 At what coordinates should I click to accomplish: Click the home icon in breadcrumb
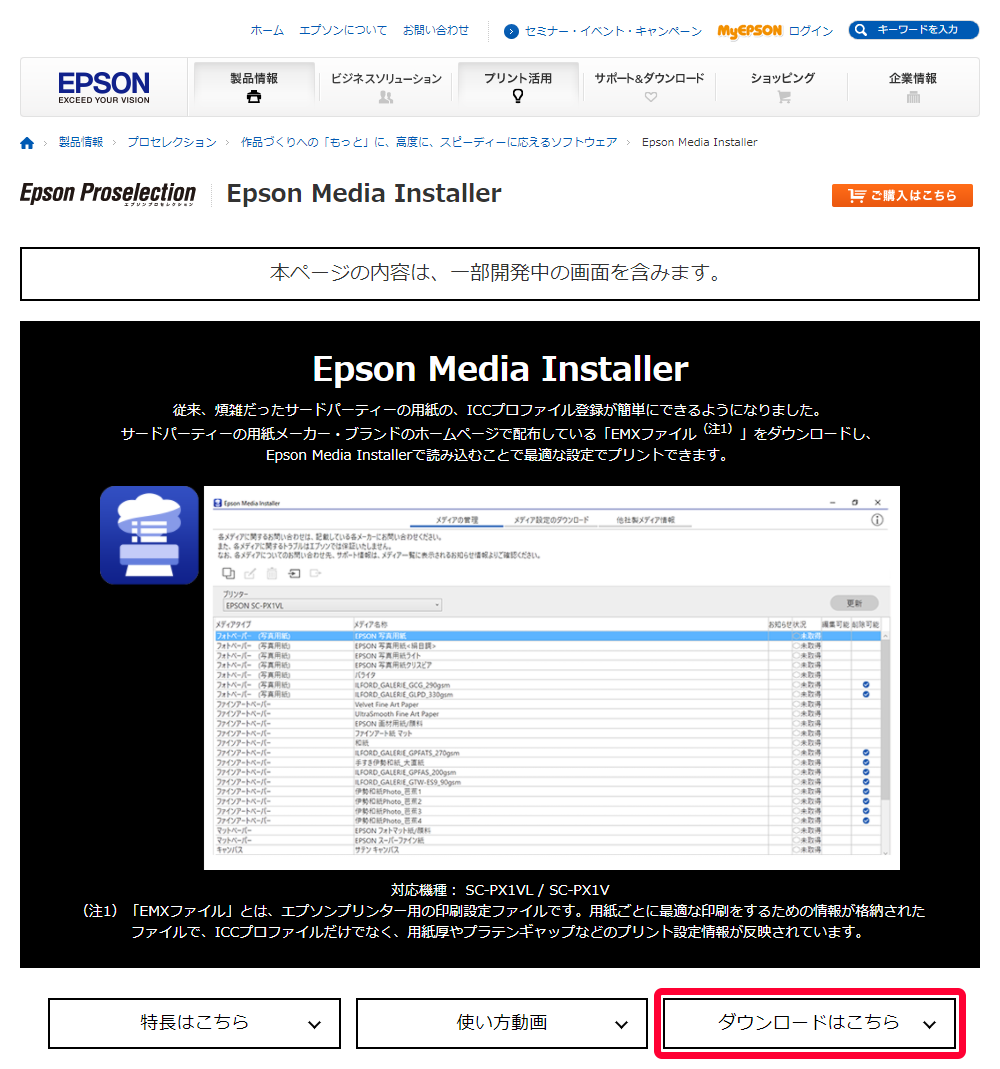click(27, 143)
